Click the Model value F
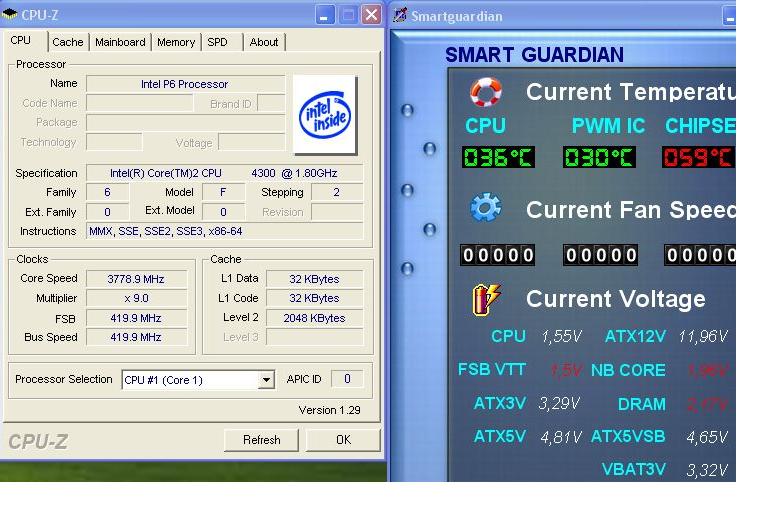 pyautogui.click(x=224, y=192)
